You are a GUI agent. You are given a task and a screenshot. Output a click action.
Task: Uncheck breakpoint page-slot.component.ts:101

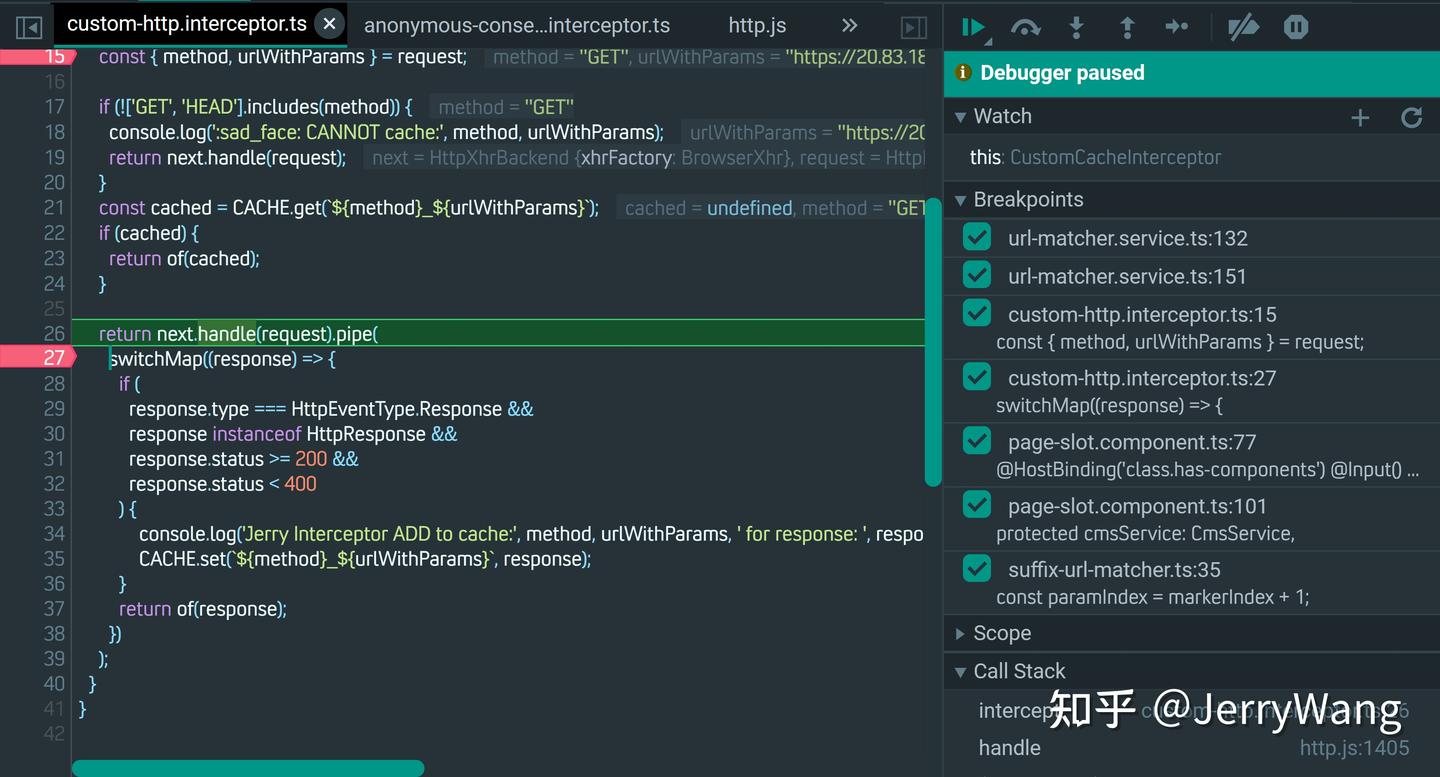(977, 505)
